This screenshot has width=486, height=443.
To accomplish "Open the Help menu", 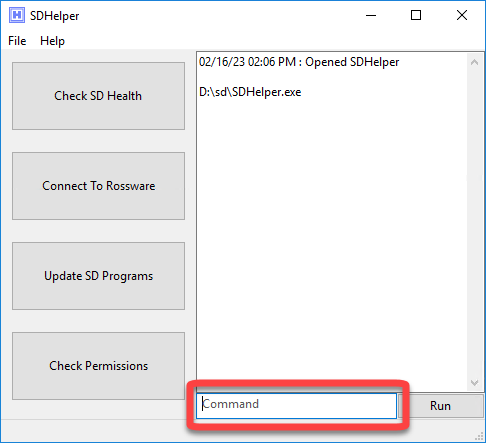I will point(52,41).
